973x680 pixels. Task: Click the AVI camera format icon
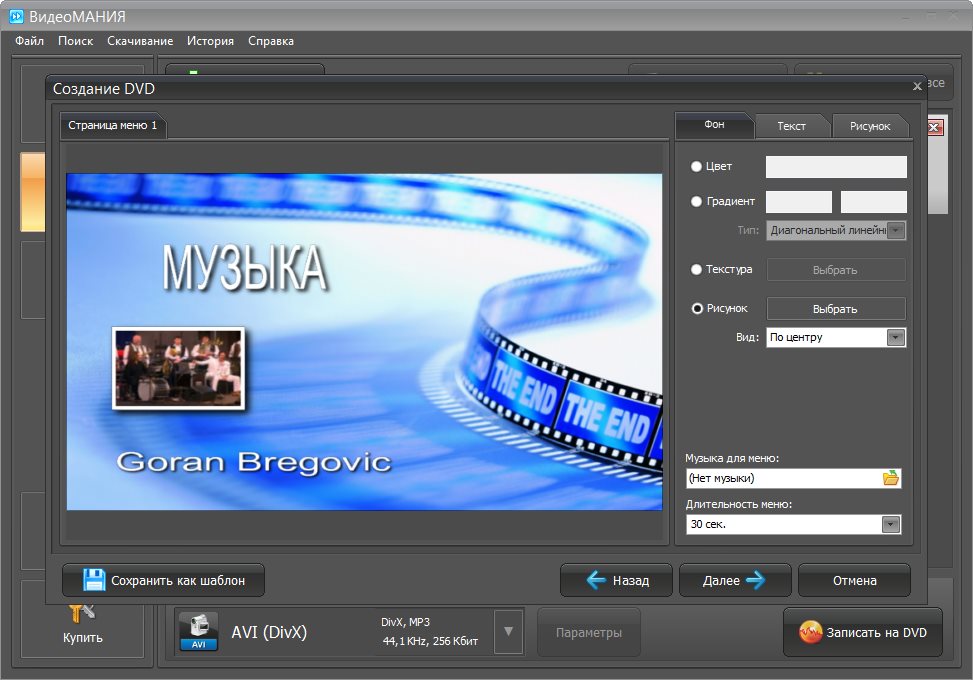(x=199, y=631)
